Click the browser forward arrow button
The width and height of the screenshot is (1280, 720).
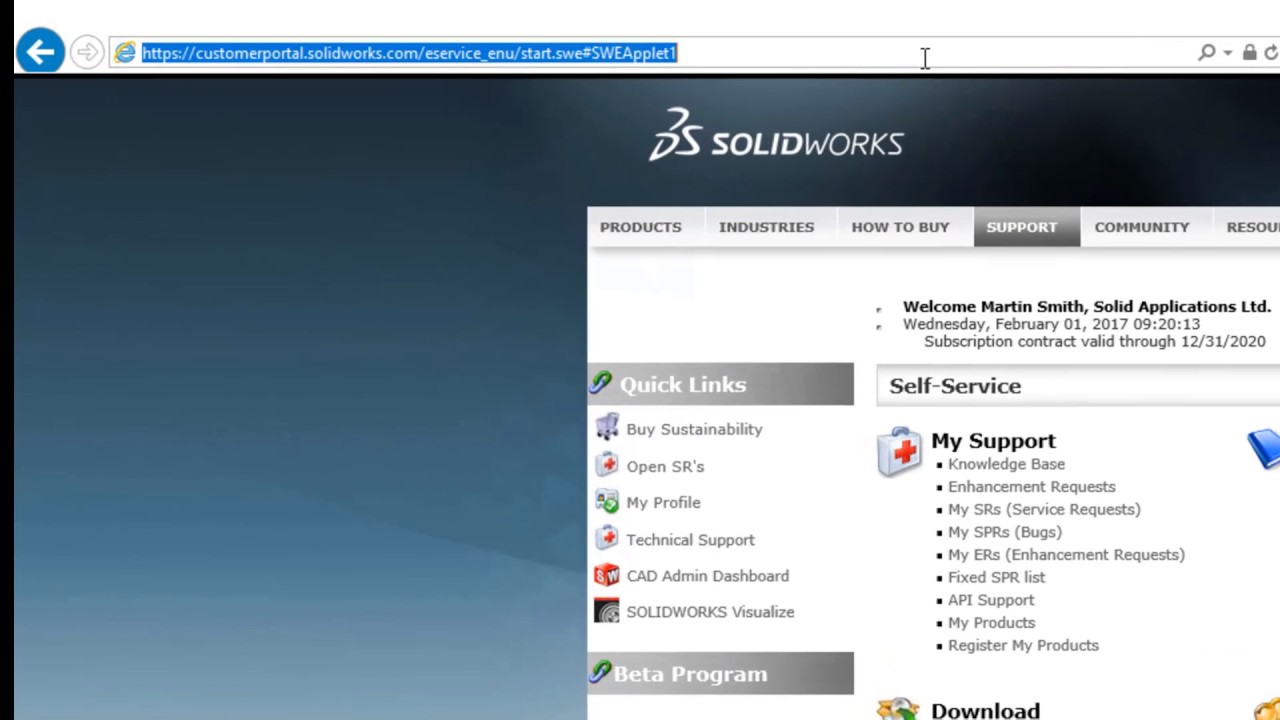pos(87,52)
